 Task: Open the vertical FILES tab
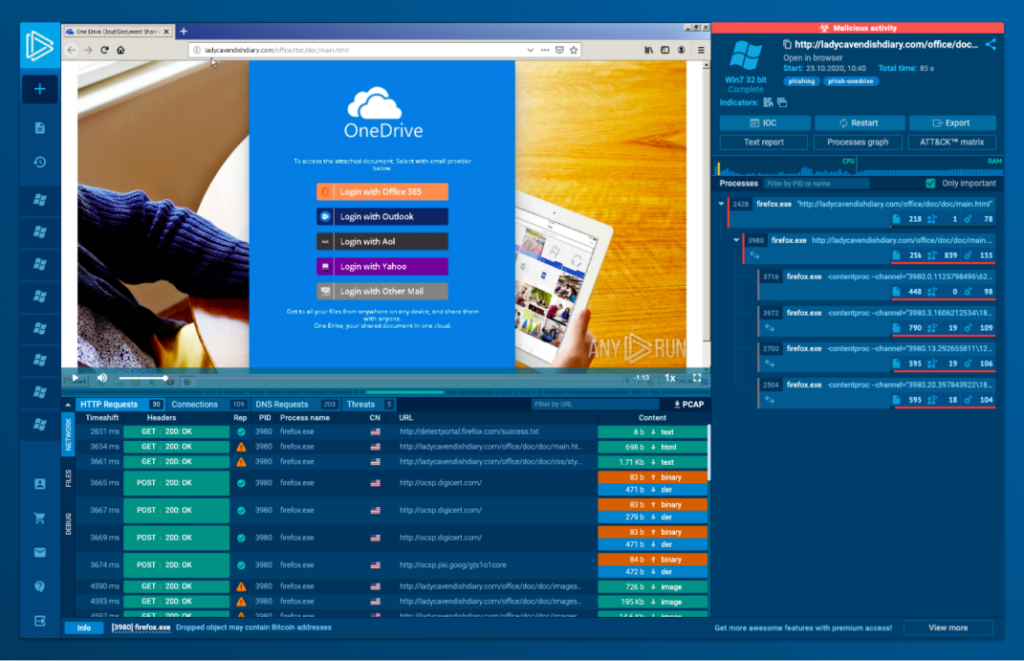point(68,478)
